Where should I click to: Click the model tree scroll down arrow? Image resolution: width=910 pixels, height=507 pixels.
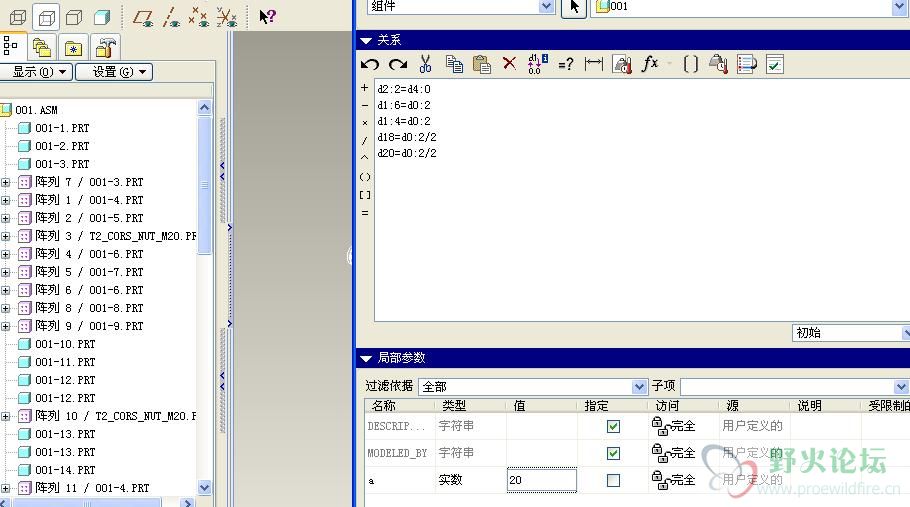(204, 487)
